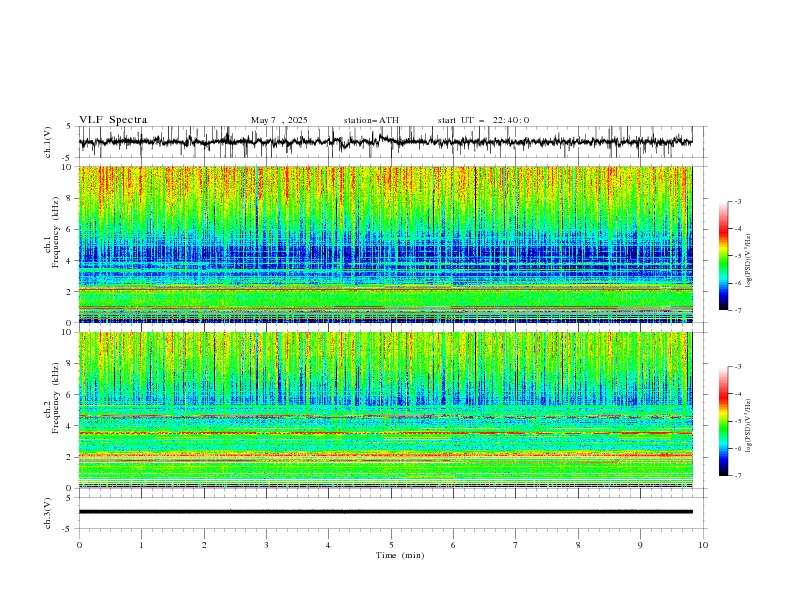Click the 'ch.3(V)' waveform axis label
Screen dimensions: 792x612
click(48, 513)
